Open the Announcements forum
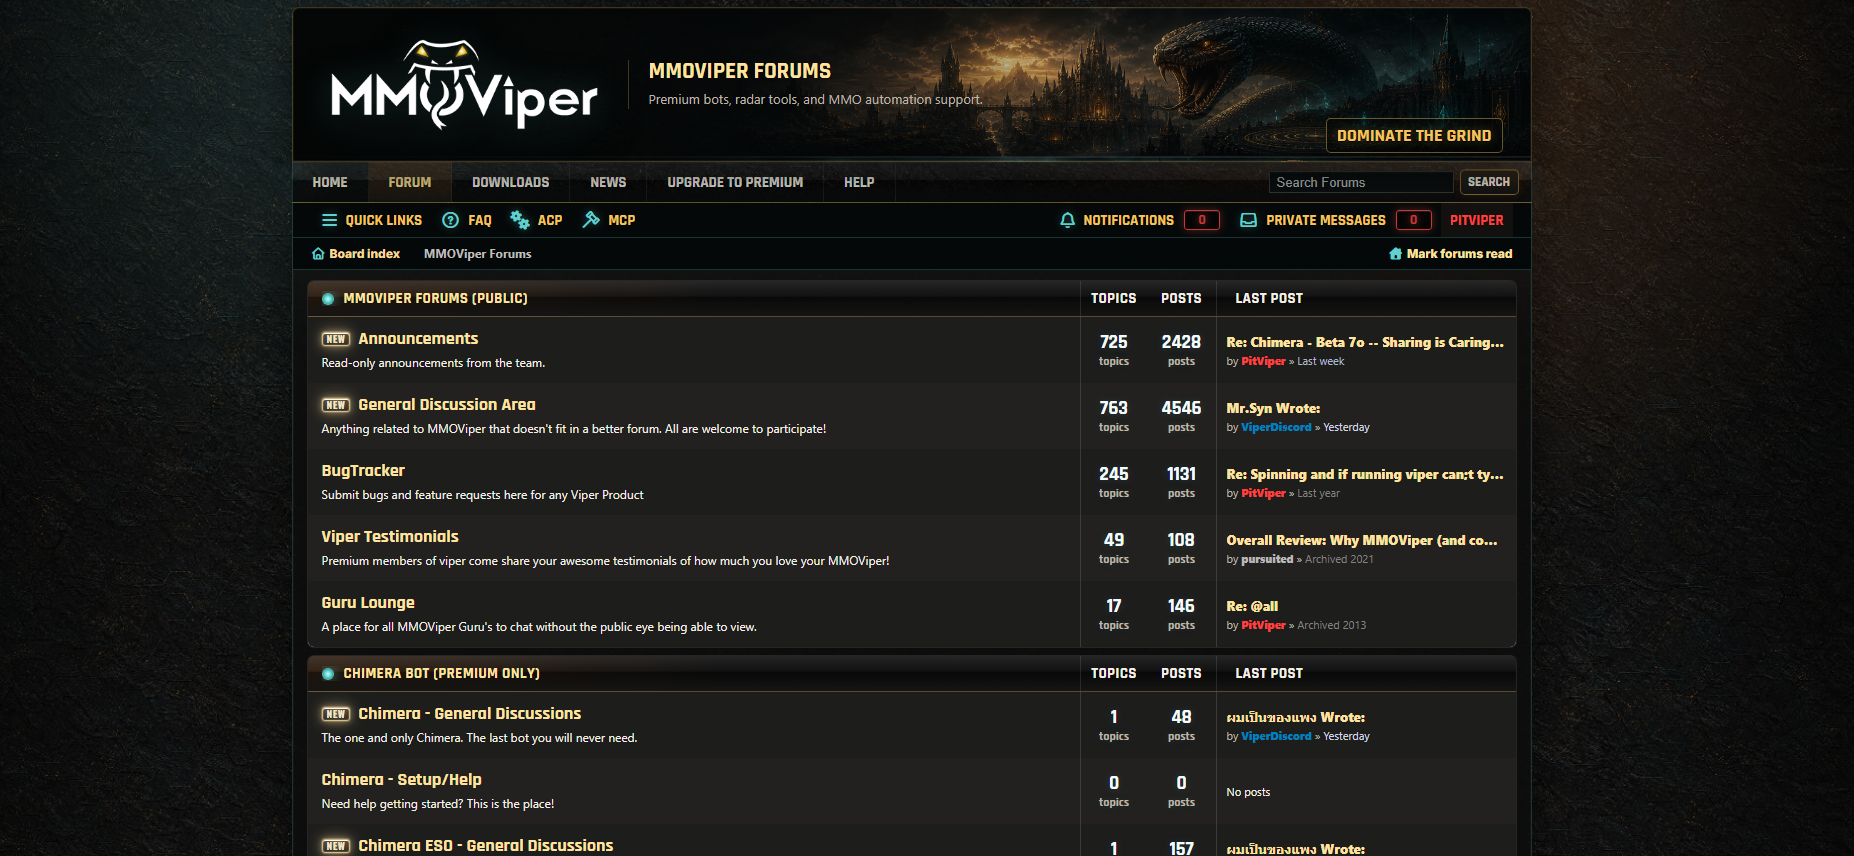This screenshot has height=856, width=1854. [x=418, y=339]
